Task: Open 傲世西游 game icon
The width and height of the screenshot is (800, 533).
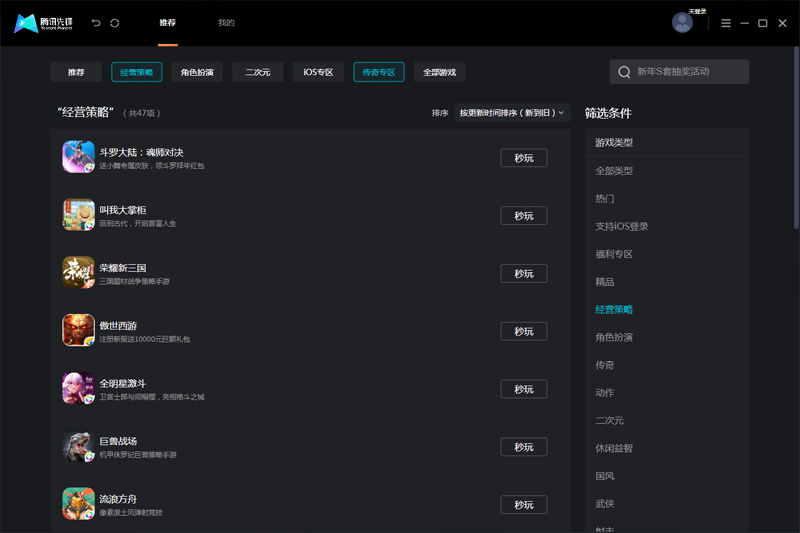Action: coord(79,330)
